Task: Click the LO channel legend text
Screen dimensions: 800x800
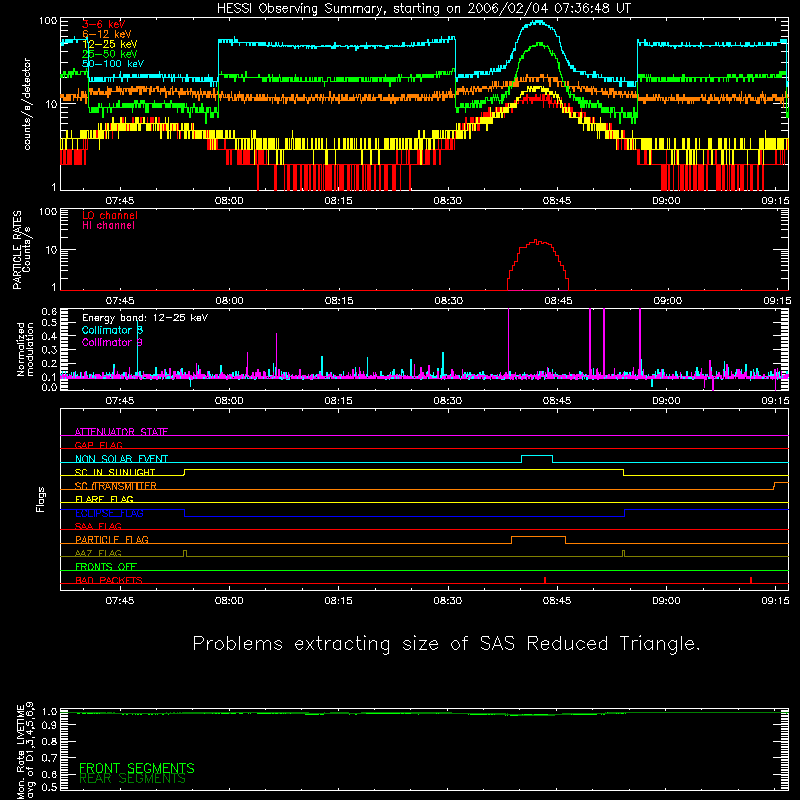Action: (x=110, y=215)
